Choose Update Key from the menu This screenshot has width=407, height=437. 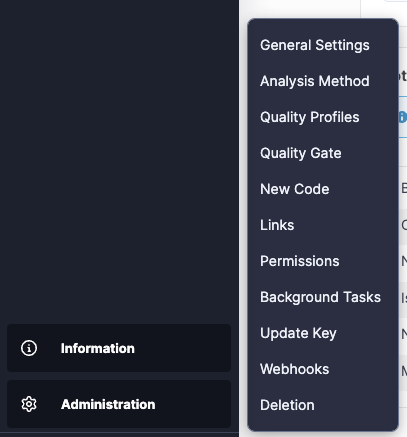pos(298,333)
